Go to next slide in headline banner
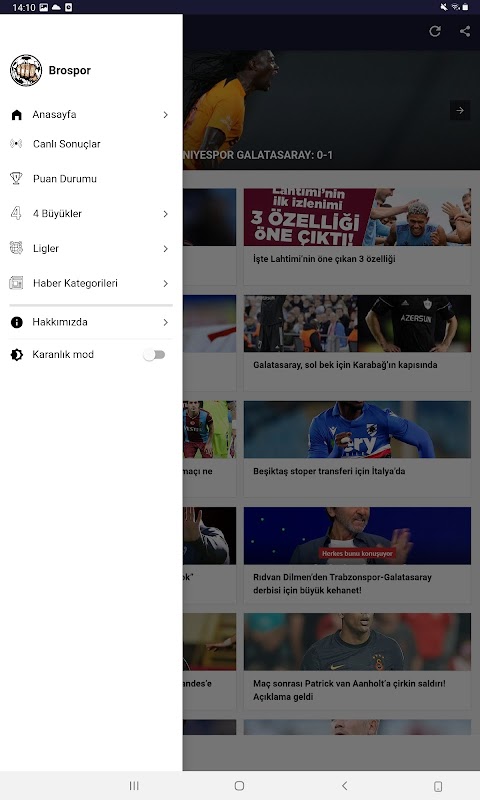The height and width of the screenshot is (800, 480). coord(460,110)
